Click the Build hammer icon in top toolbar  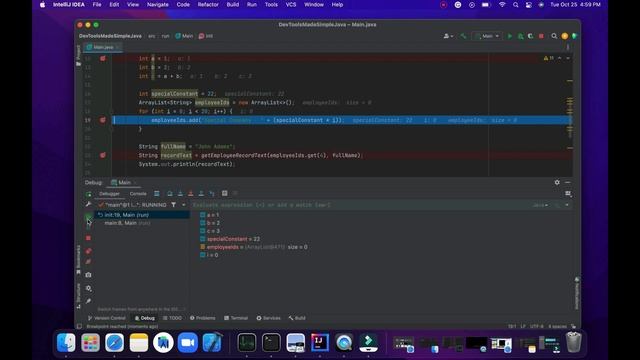[x=463, y=36]
